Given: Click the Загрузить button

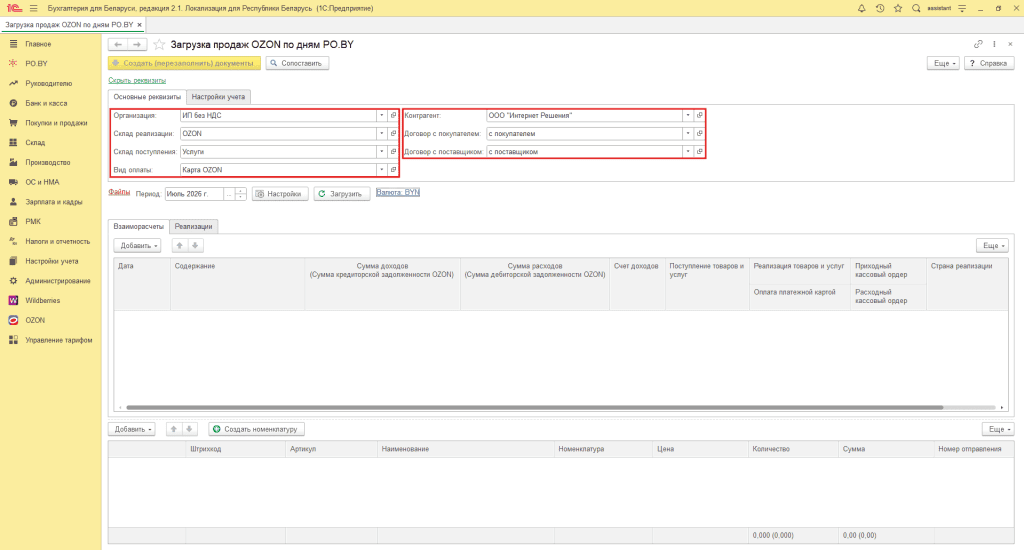Looking at the screenshot, I should point(342,194).
